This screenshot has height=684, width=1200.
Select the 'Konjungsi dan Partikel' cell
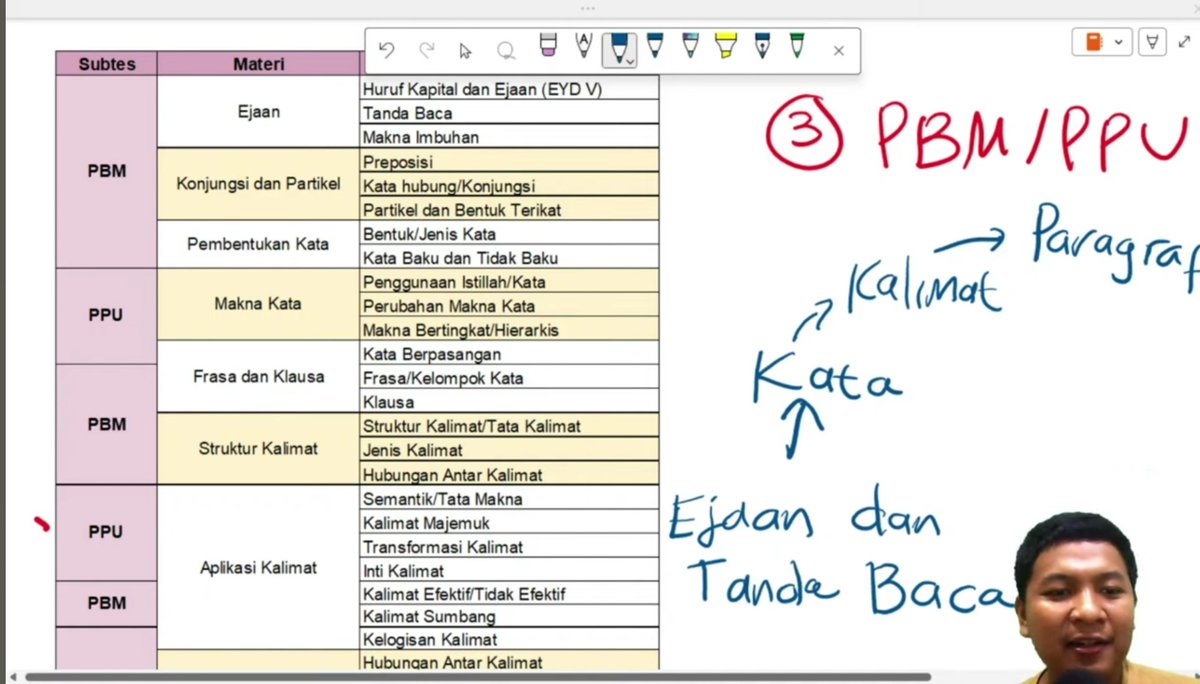(x=258, y=184)
